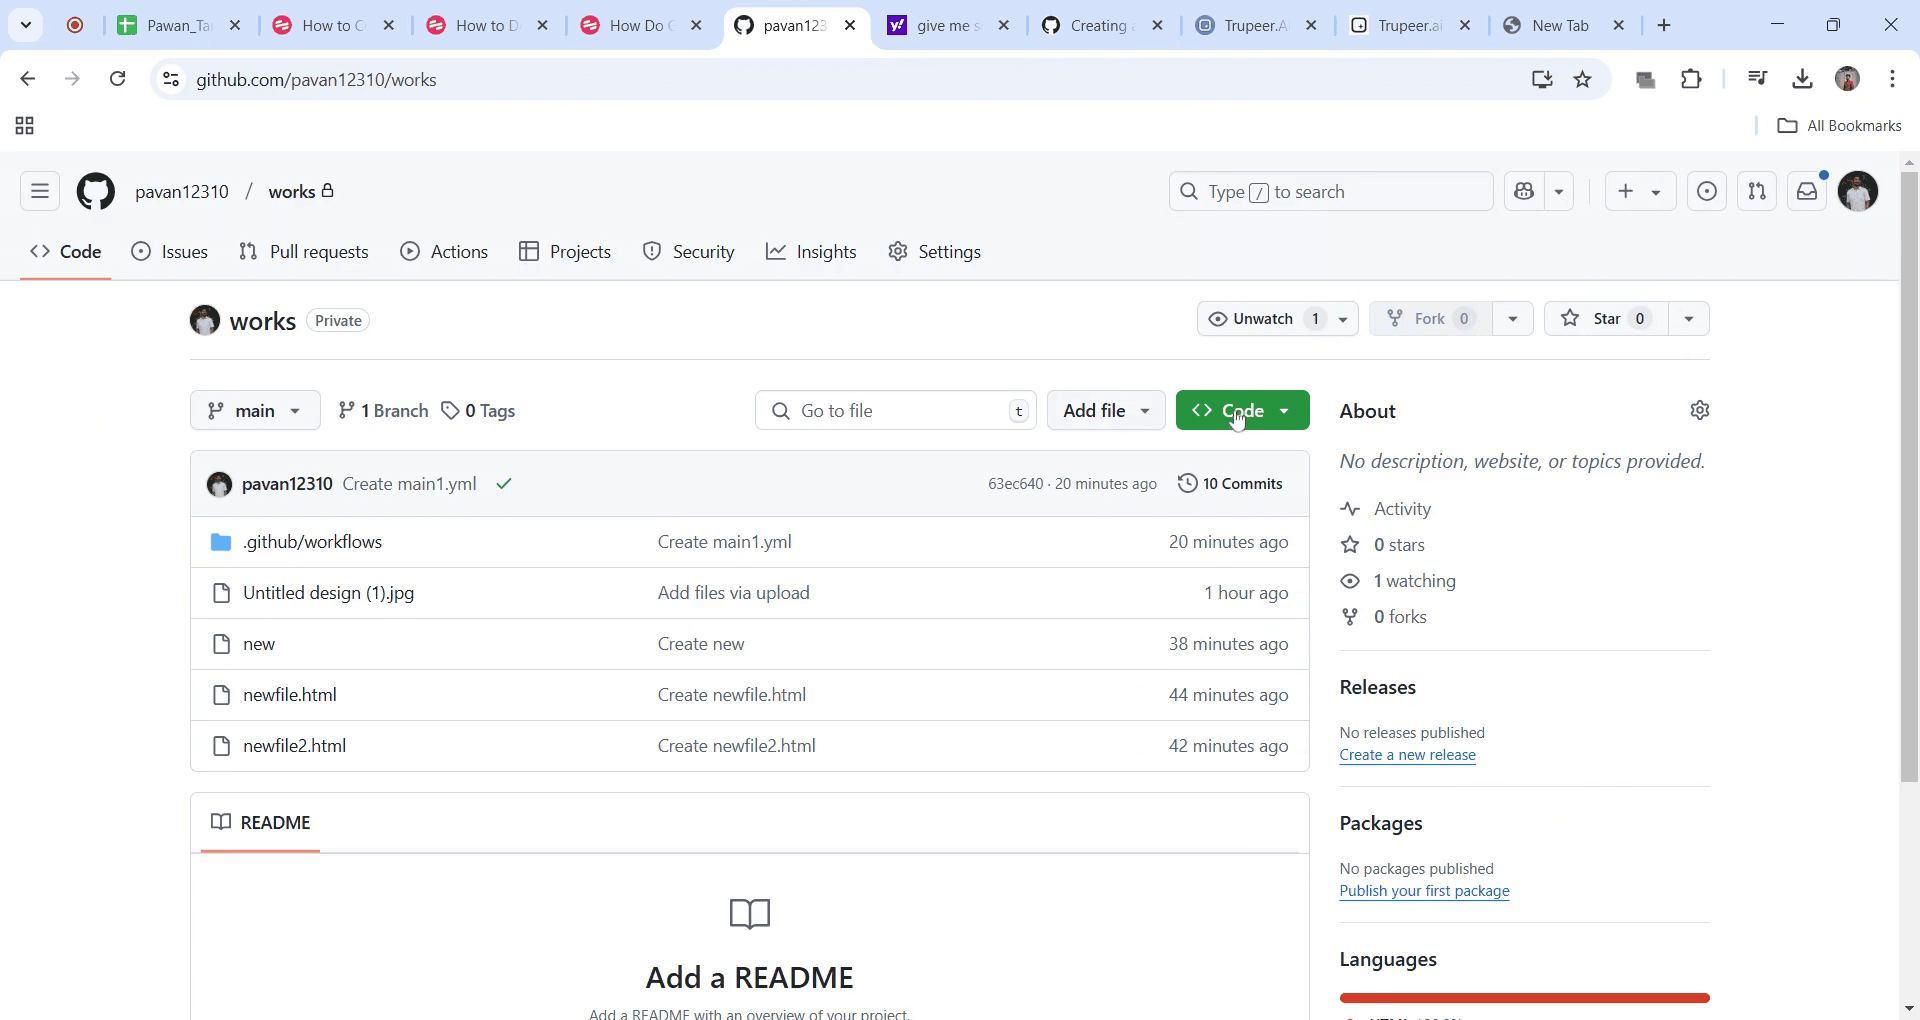The image size is (1920, 1020).
Task: Open the tab search dropdown arrow
Action: (26, 25)
